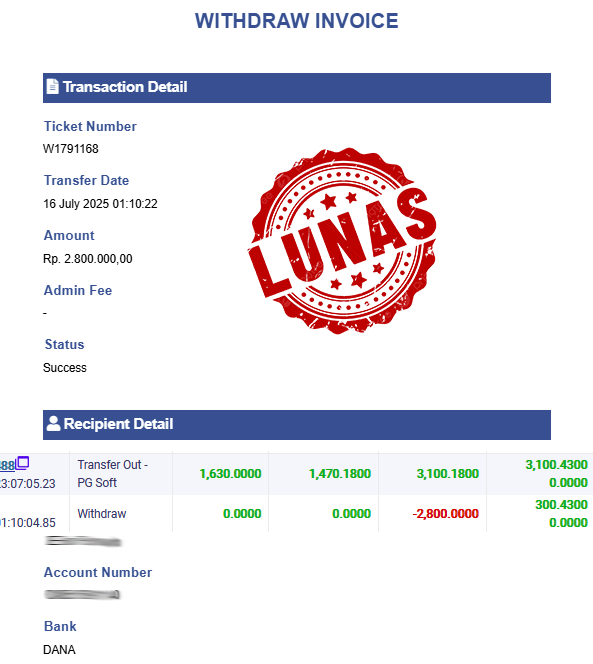This screenshot has width=593, height=664.
Task: Select the Ticket Number label
Action: 90,126
